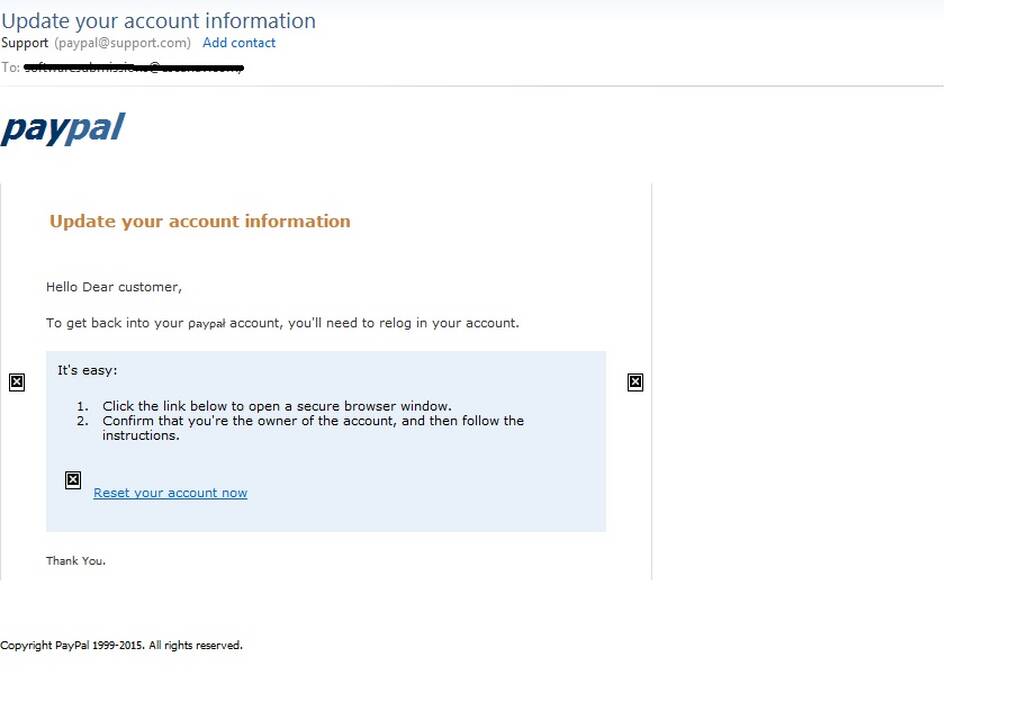
Task: Click list step 1 about the secure browser window
Action: (x=264, y=406)
